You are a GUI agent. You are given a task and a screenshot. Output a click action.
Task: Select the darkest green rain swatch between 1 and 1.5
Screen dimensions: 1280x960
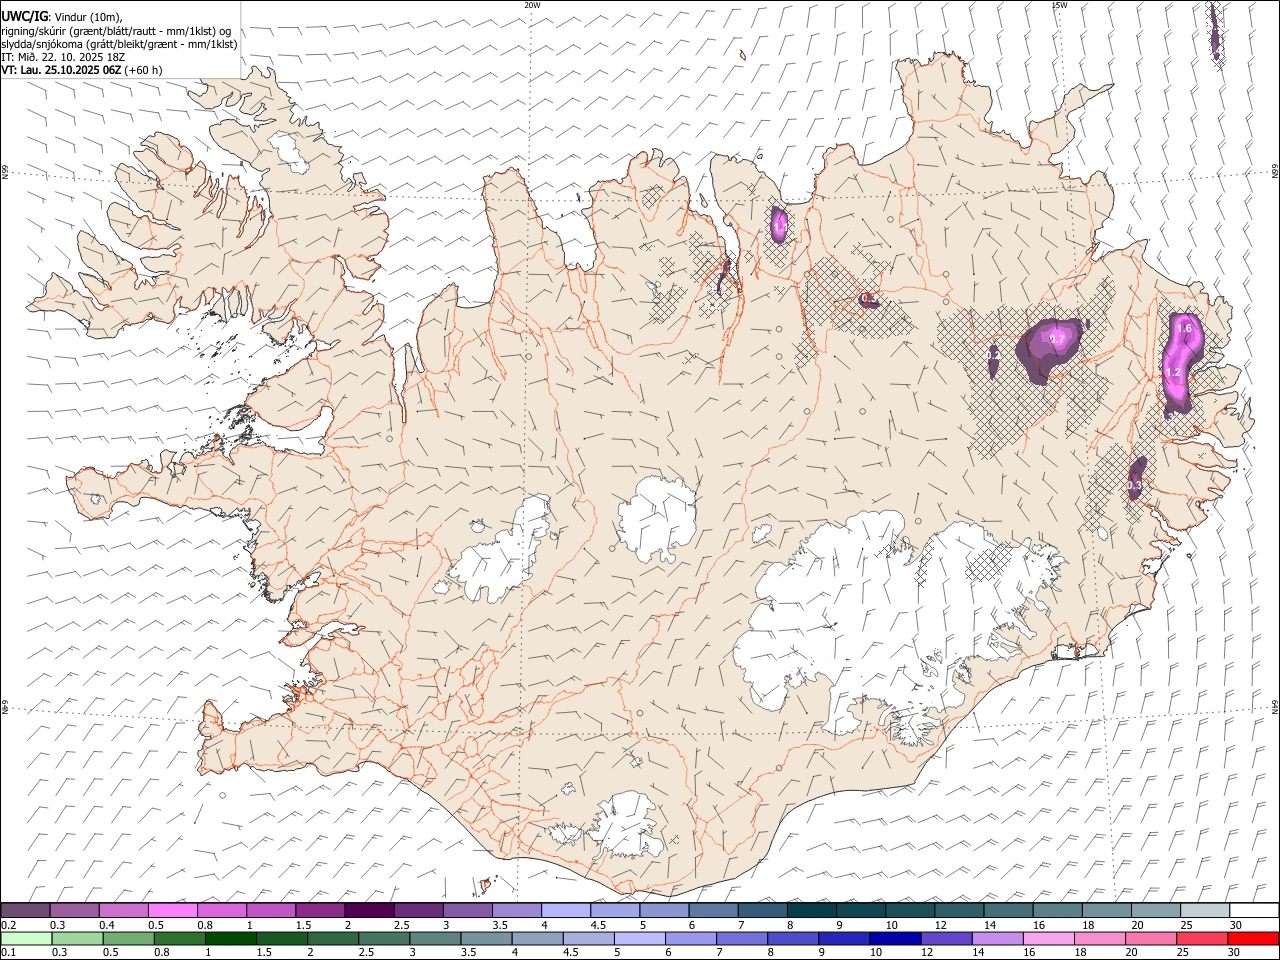(x=231, y=938)
